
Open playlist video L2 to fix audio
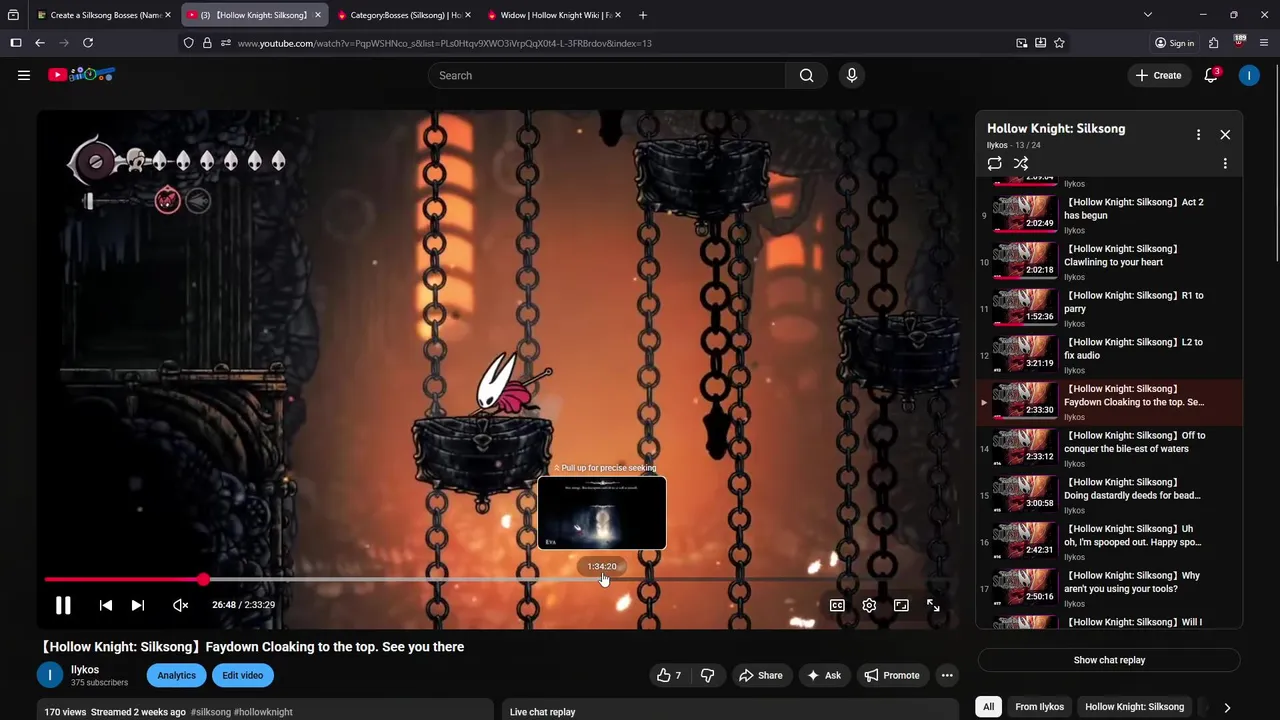(x=1109, y=355)
